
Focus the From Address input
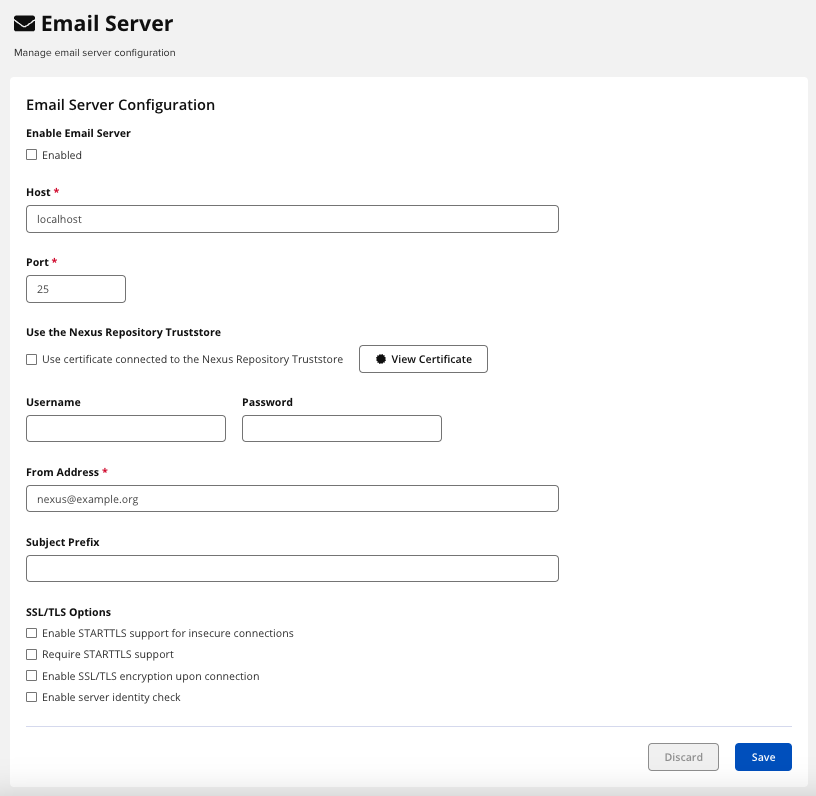(292, 498)
